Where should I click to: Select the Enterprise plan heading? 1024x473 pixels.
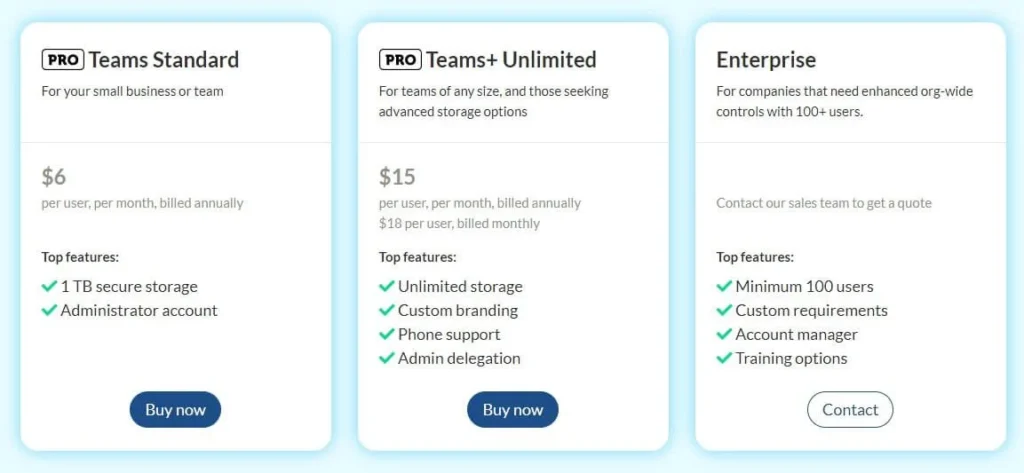[x=766, y=60]
